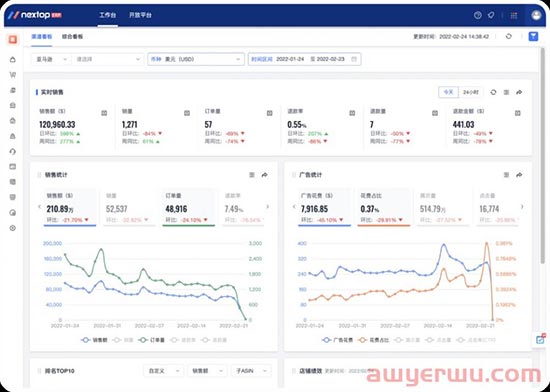
Task: Switch to the 开放平台 top navigation tab
Action: click(x=140, y=15)
